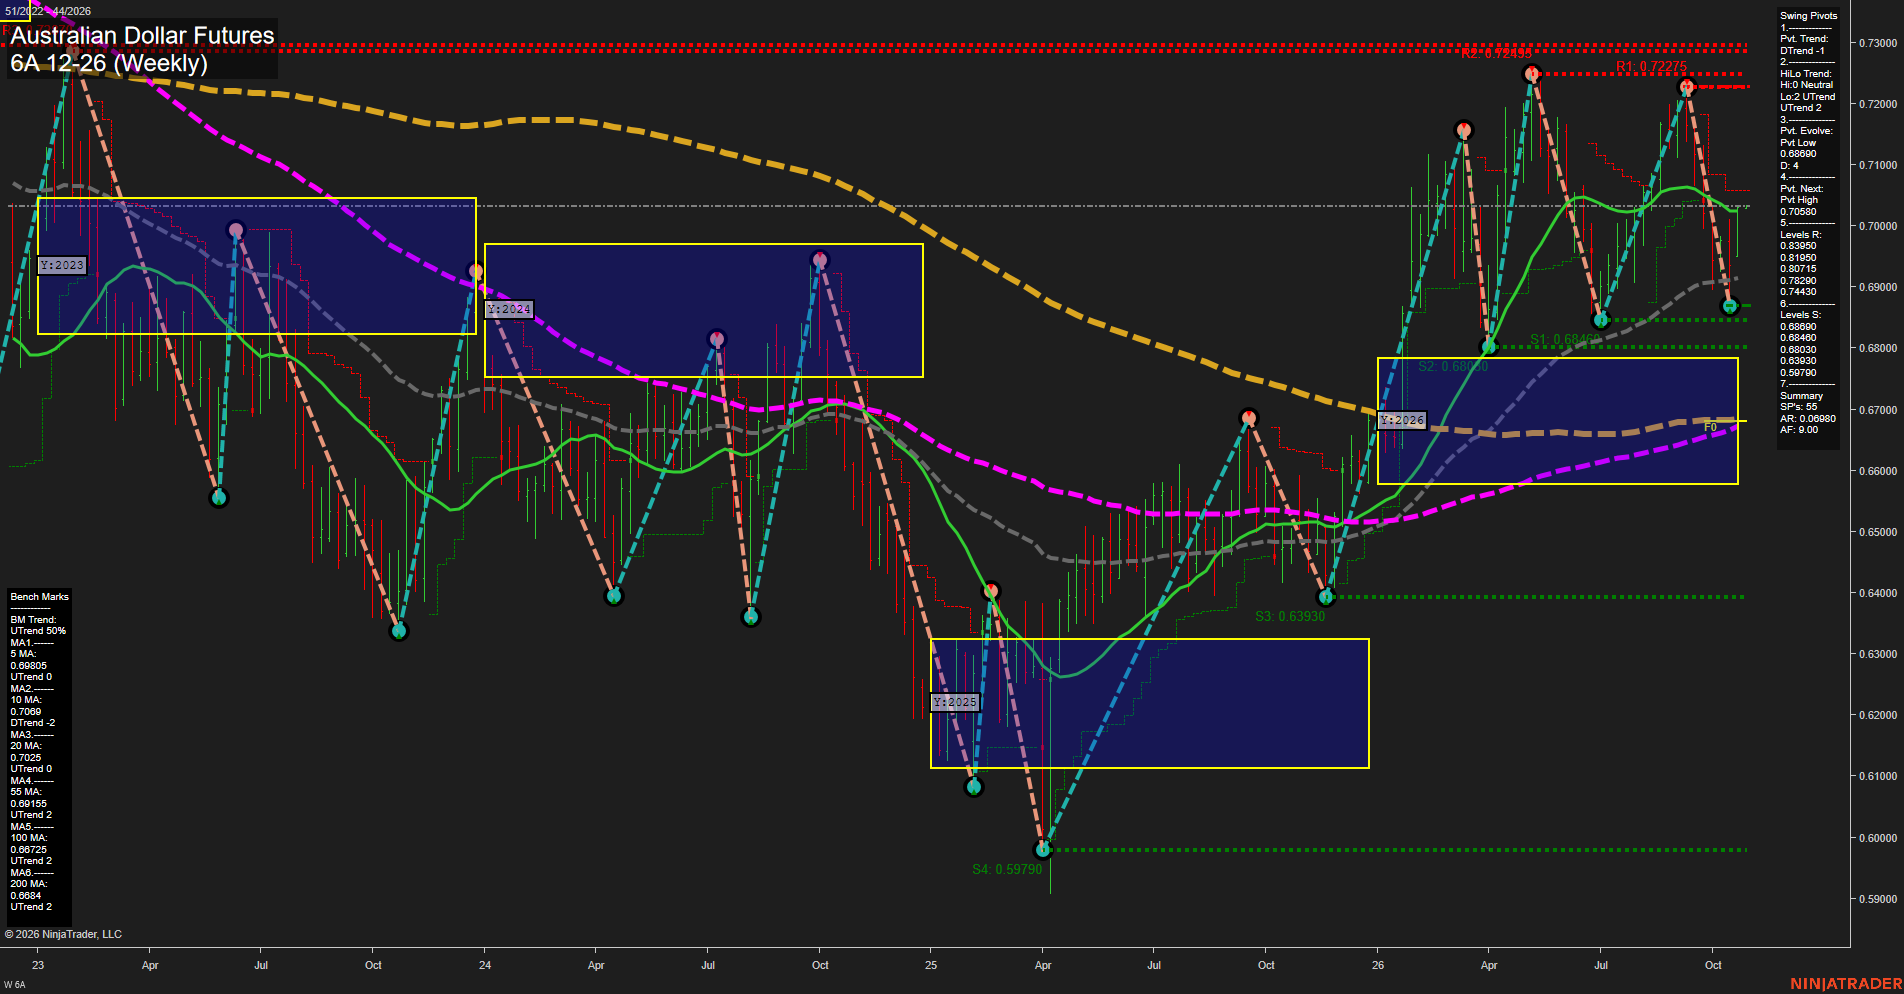The width and height of the screenshot is (1904, 994).
Task: Select the Y:2024 yearly range label
Action: pos(509,309)
